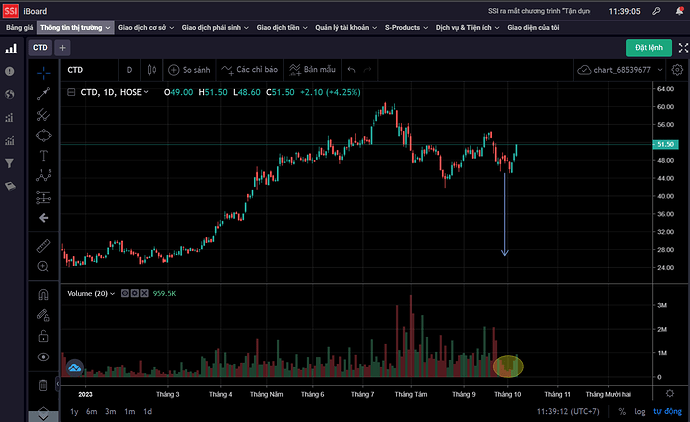Viewport: 690px width, 422px height.
Task: Expand the Quản lý tài khoản menu
Action: pos(346,28)
